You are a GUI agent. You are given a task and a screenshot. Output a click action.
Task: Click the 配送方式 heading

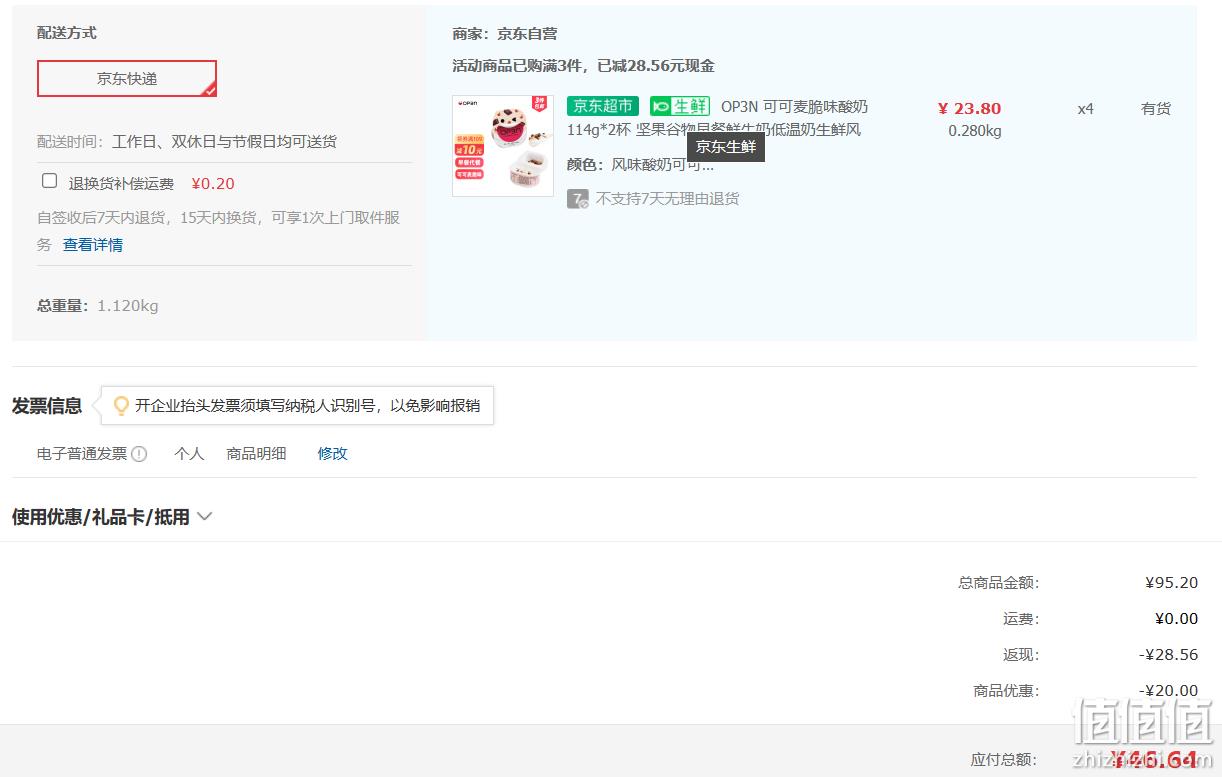[67, 33]
